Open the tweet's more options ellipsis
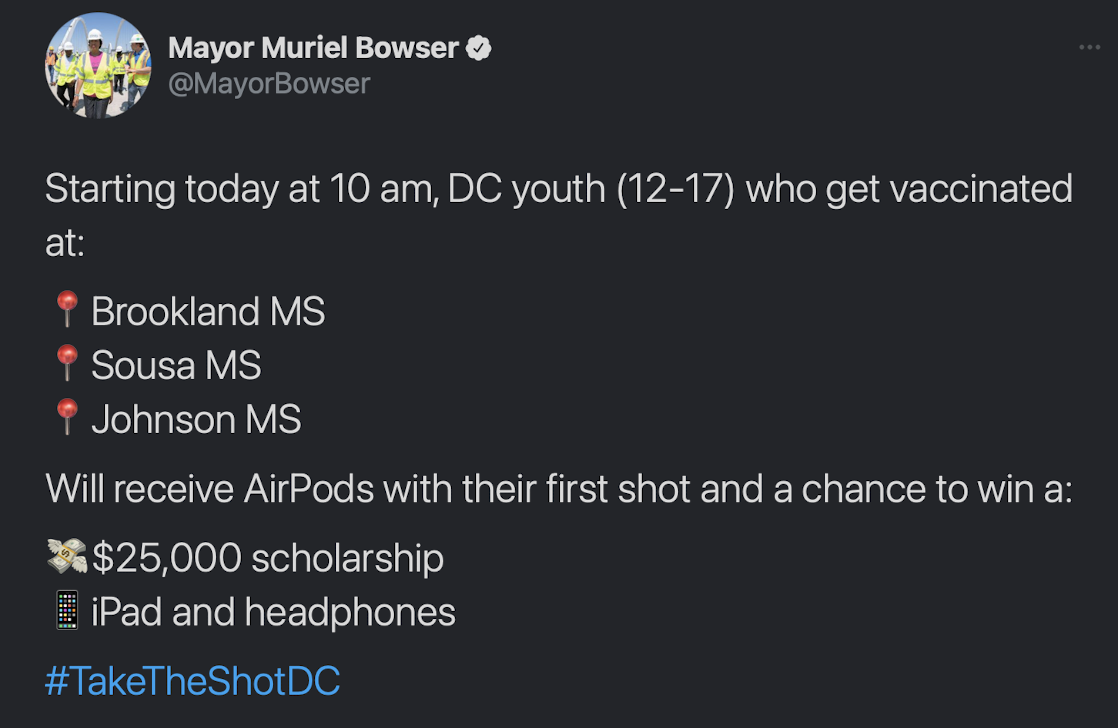Screen dimensions: 1118x728 point(1089,48)
